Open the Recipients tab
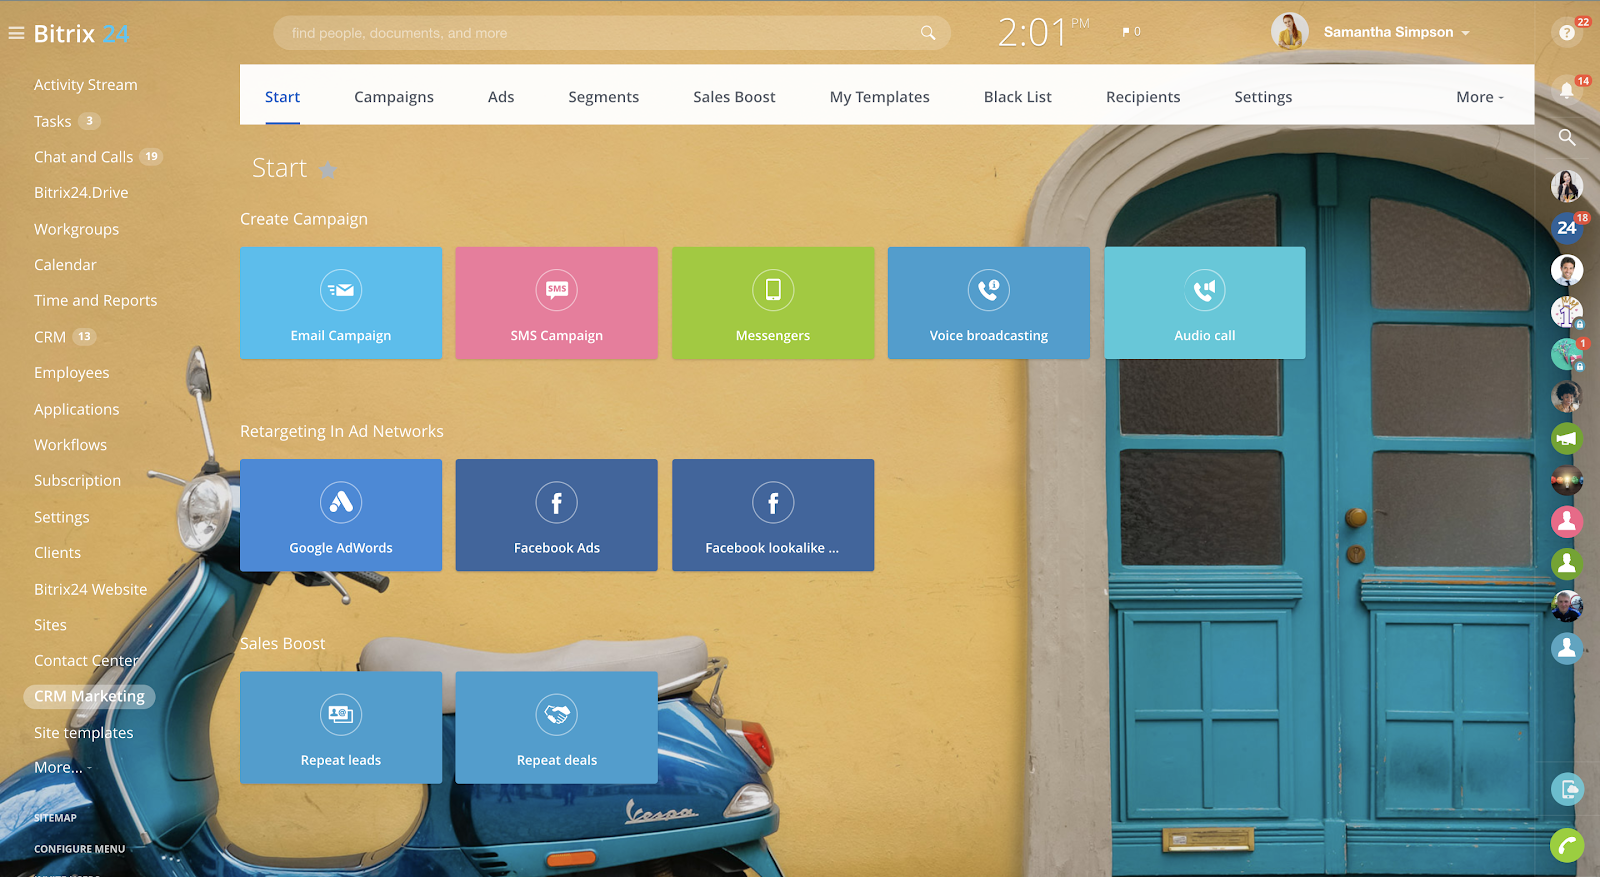This screenshot has width=1600, height=877. tap(1143, 97)
